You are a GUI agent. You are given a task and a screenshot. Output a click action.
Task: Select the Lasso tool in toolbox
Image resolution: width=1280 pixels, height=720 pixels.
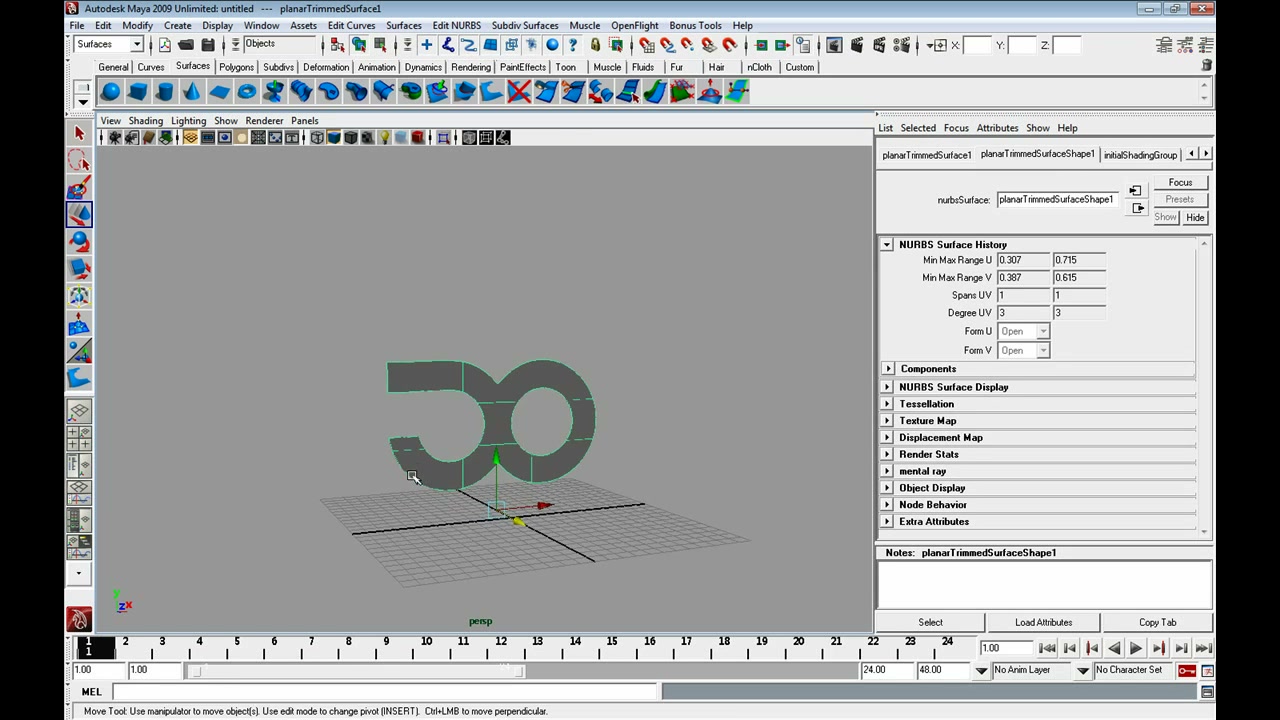(x=79, y=160)
